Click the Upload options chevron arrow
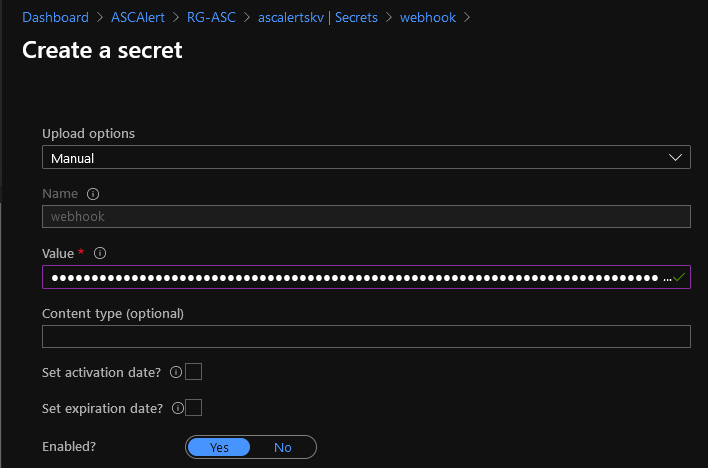The height and width of the screenshot is (468, 708). pos(677,157)
